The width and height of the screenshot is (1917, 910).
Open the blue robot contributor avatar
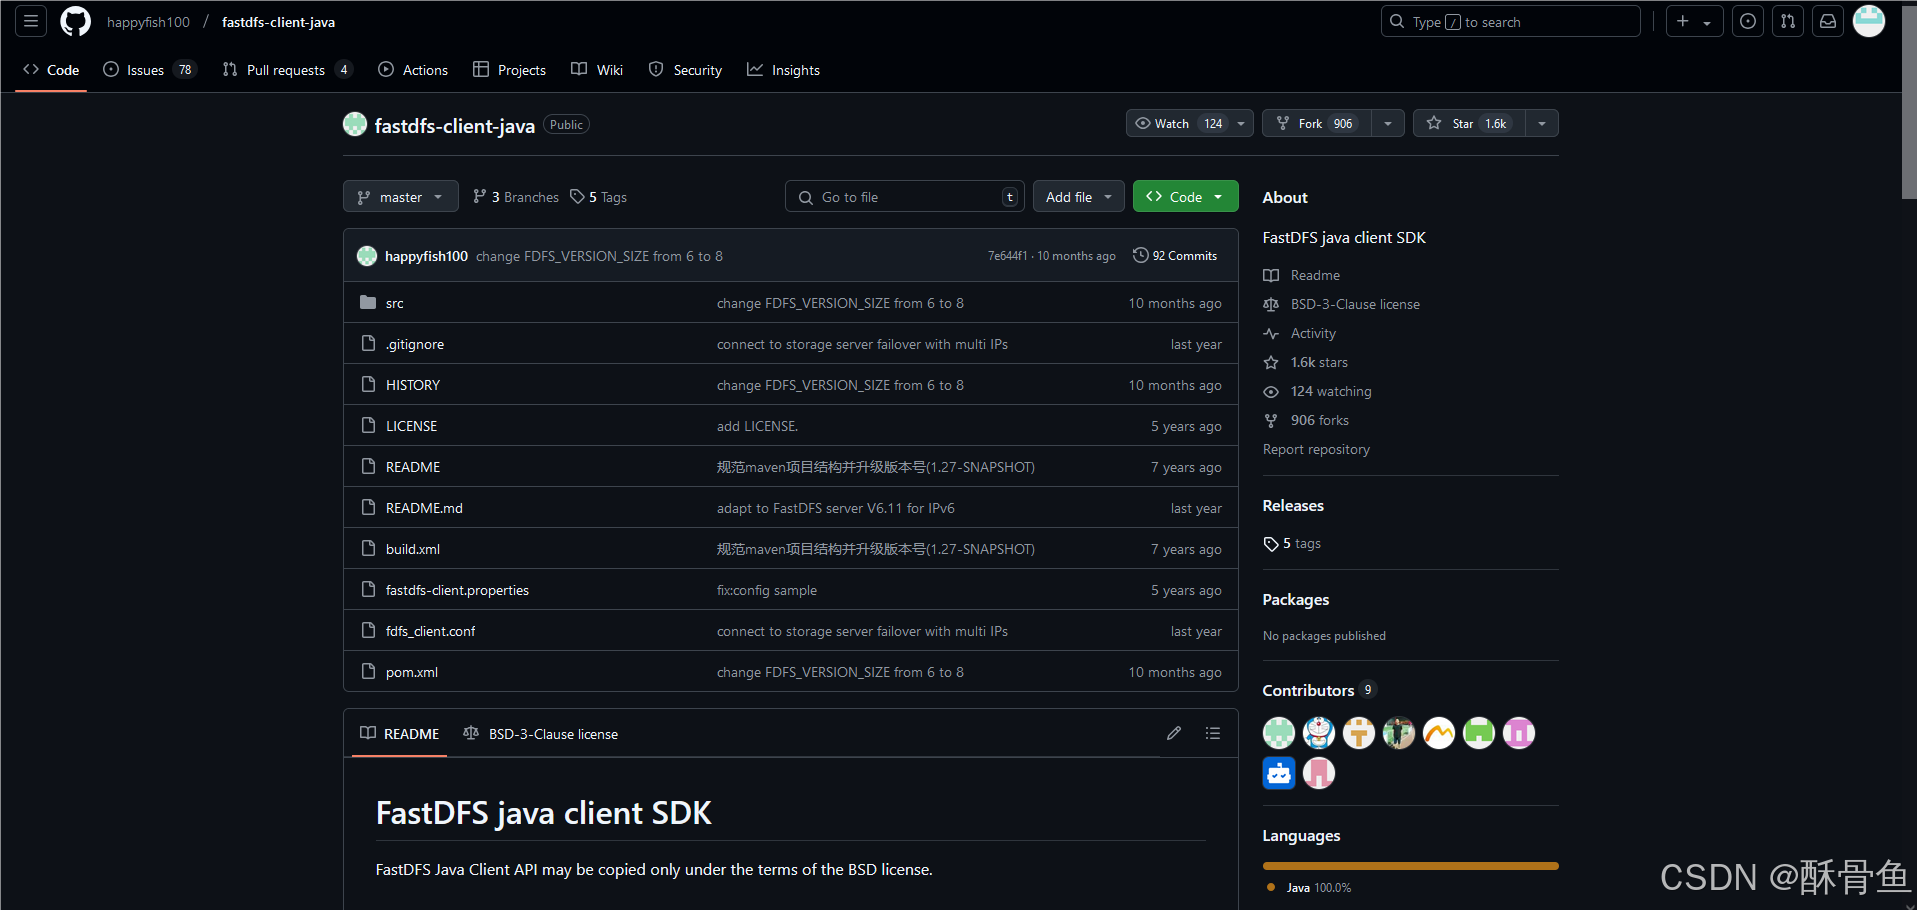coord(1279,773)
